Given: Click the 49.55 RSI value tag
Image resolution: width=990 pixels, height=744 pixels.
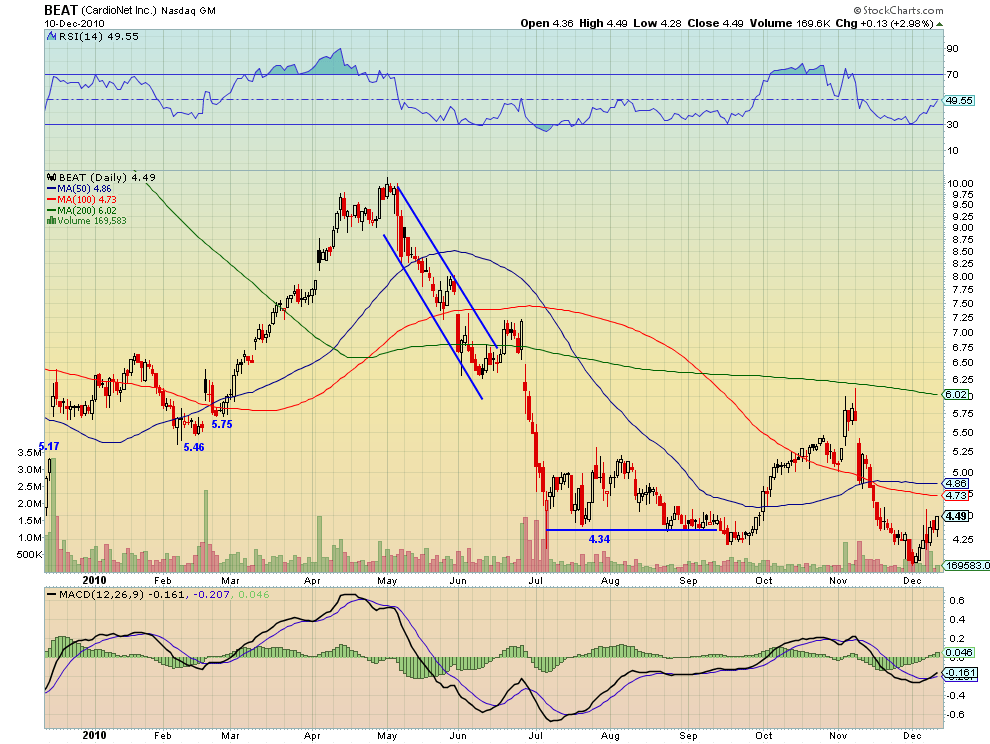Looking at the screenshot, I should pos(959,100).
